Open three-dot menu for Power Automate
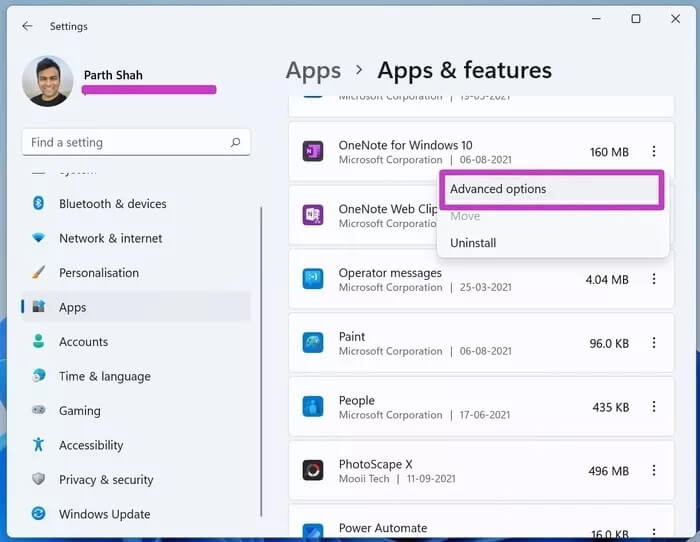This screenshot has width=700, height=542. point(654,532)
